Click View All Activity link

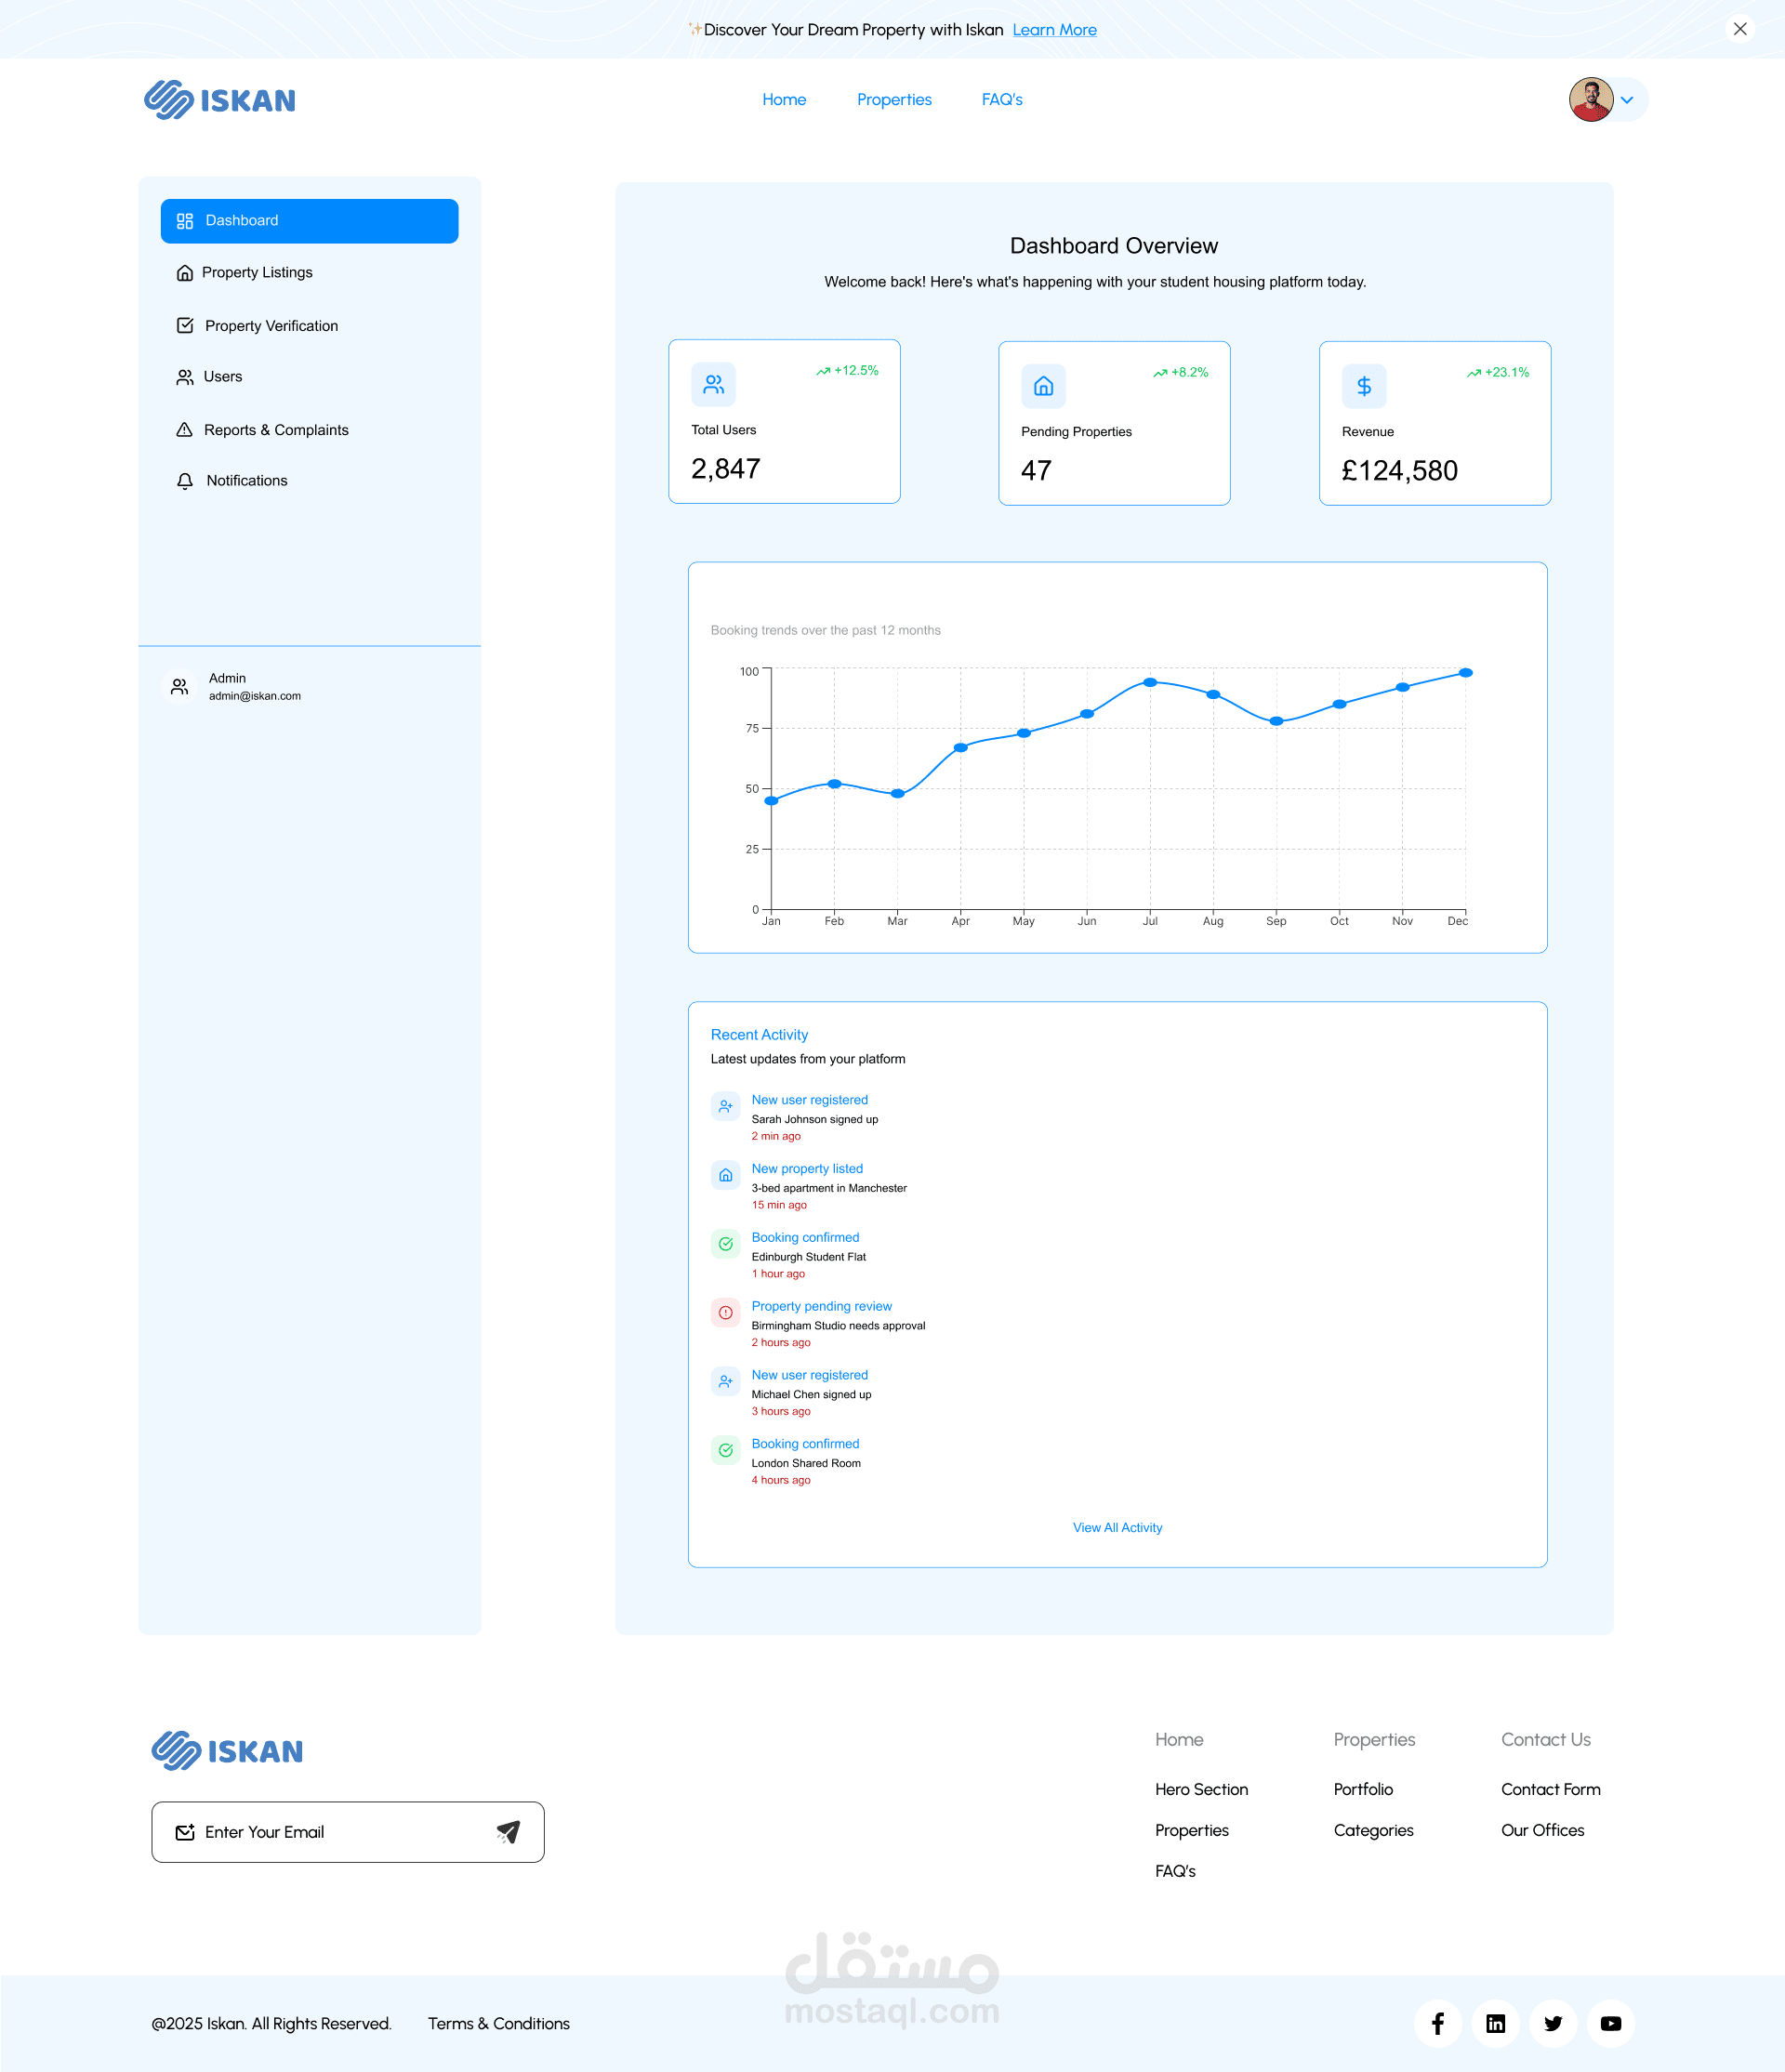[1117, 1528]
